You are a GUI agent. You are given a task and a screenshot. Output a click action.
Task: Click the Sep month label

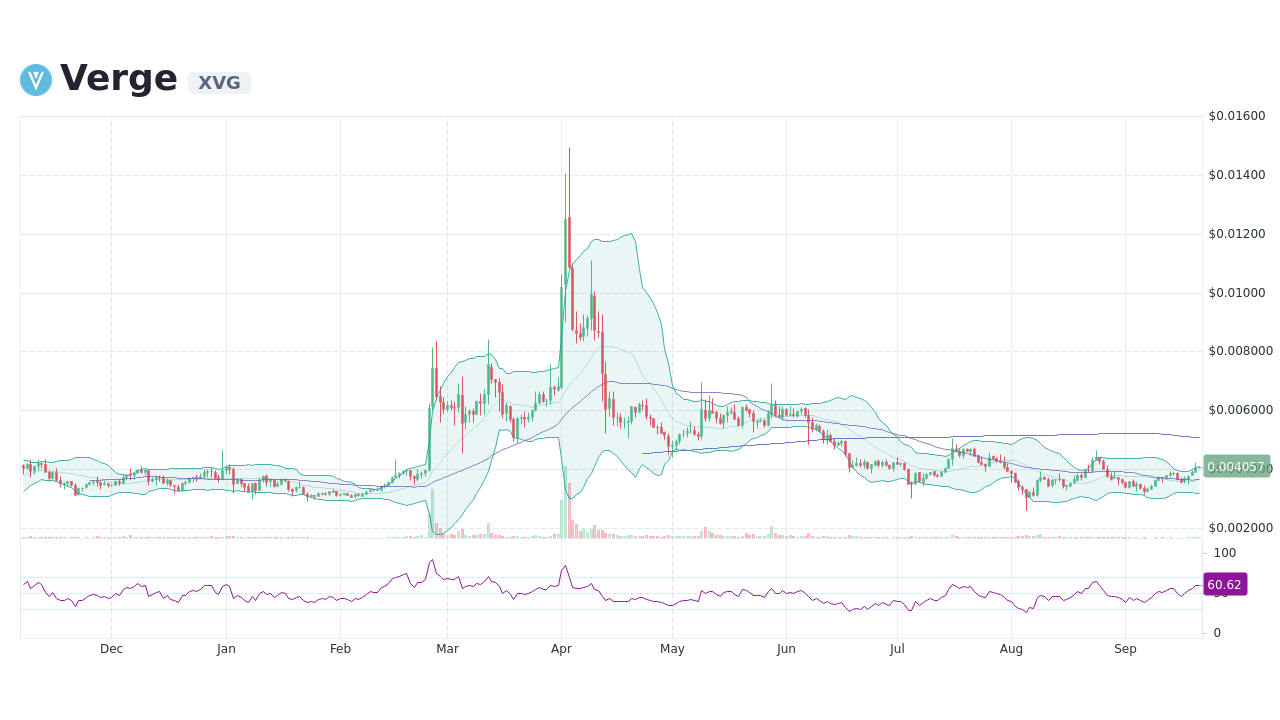pos(1125,649)
